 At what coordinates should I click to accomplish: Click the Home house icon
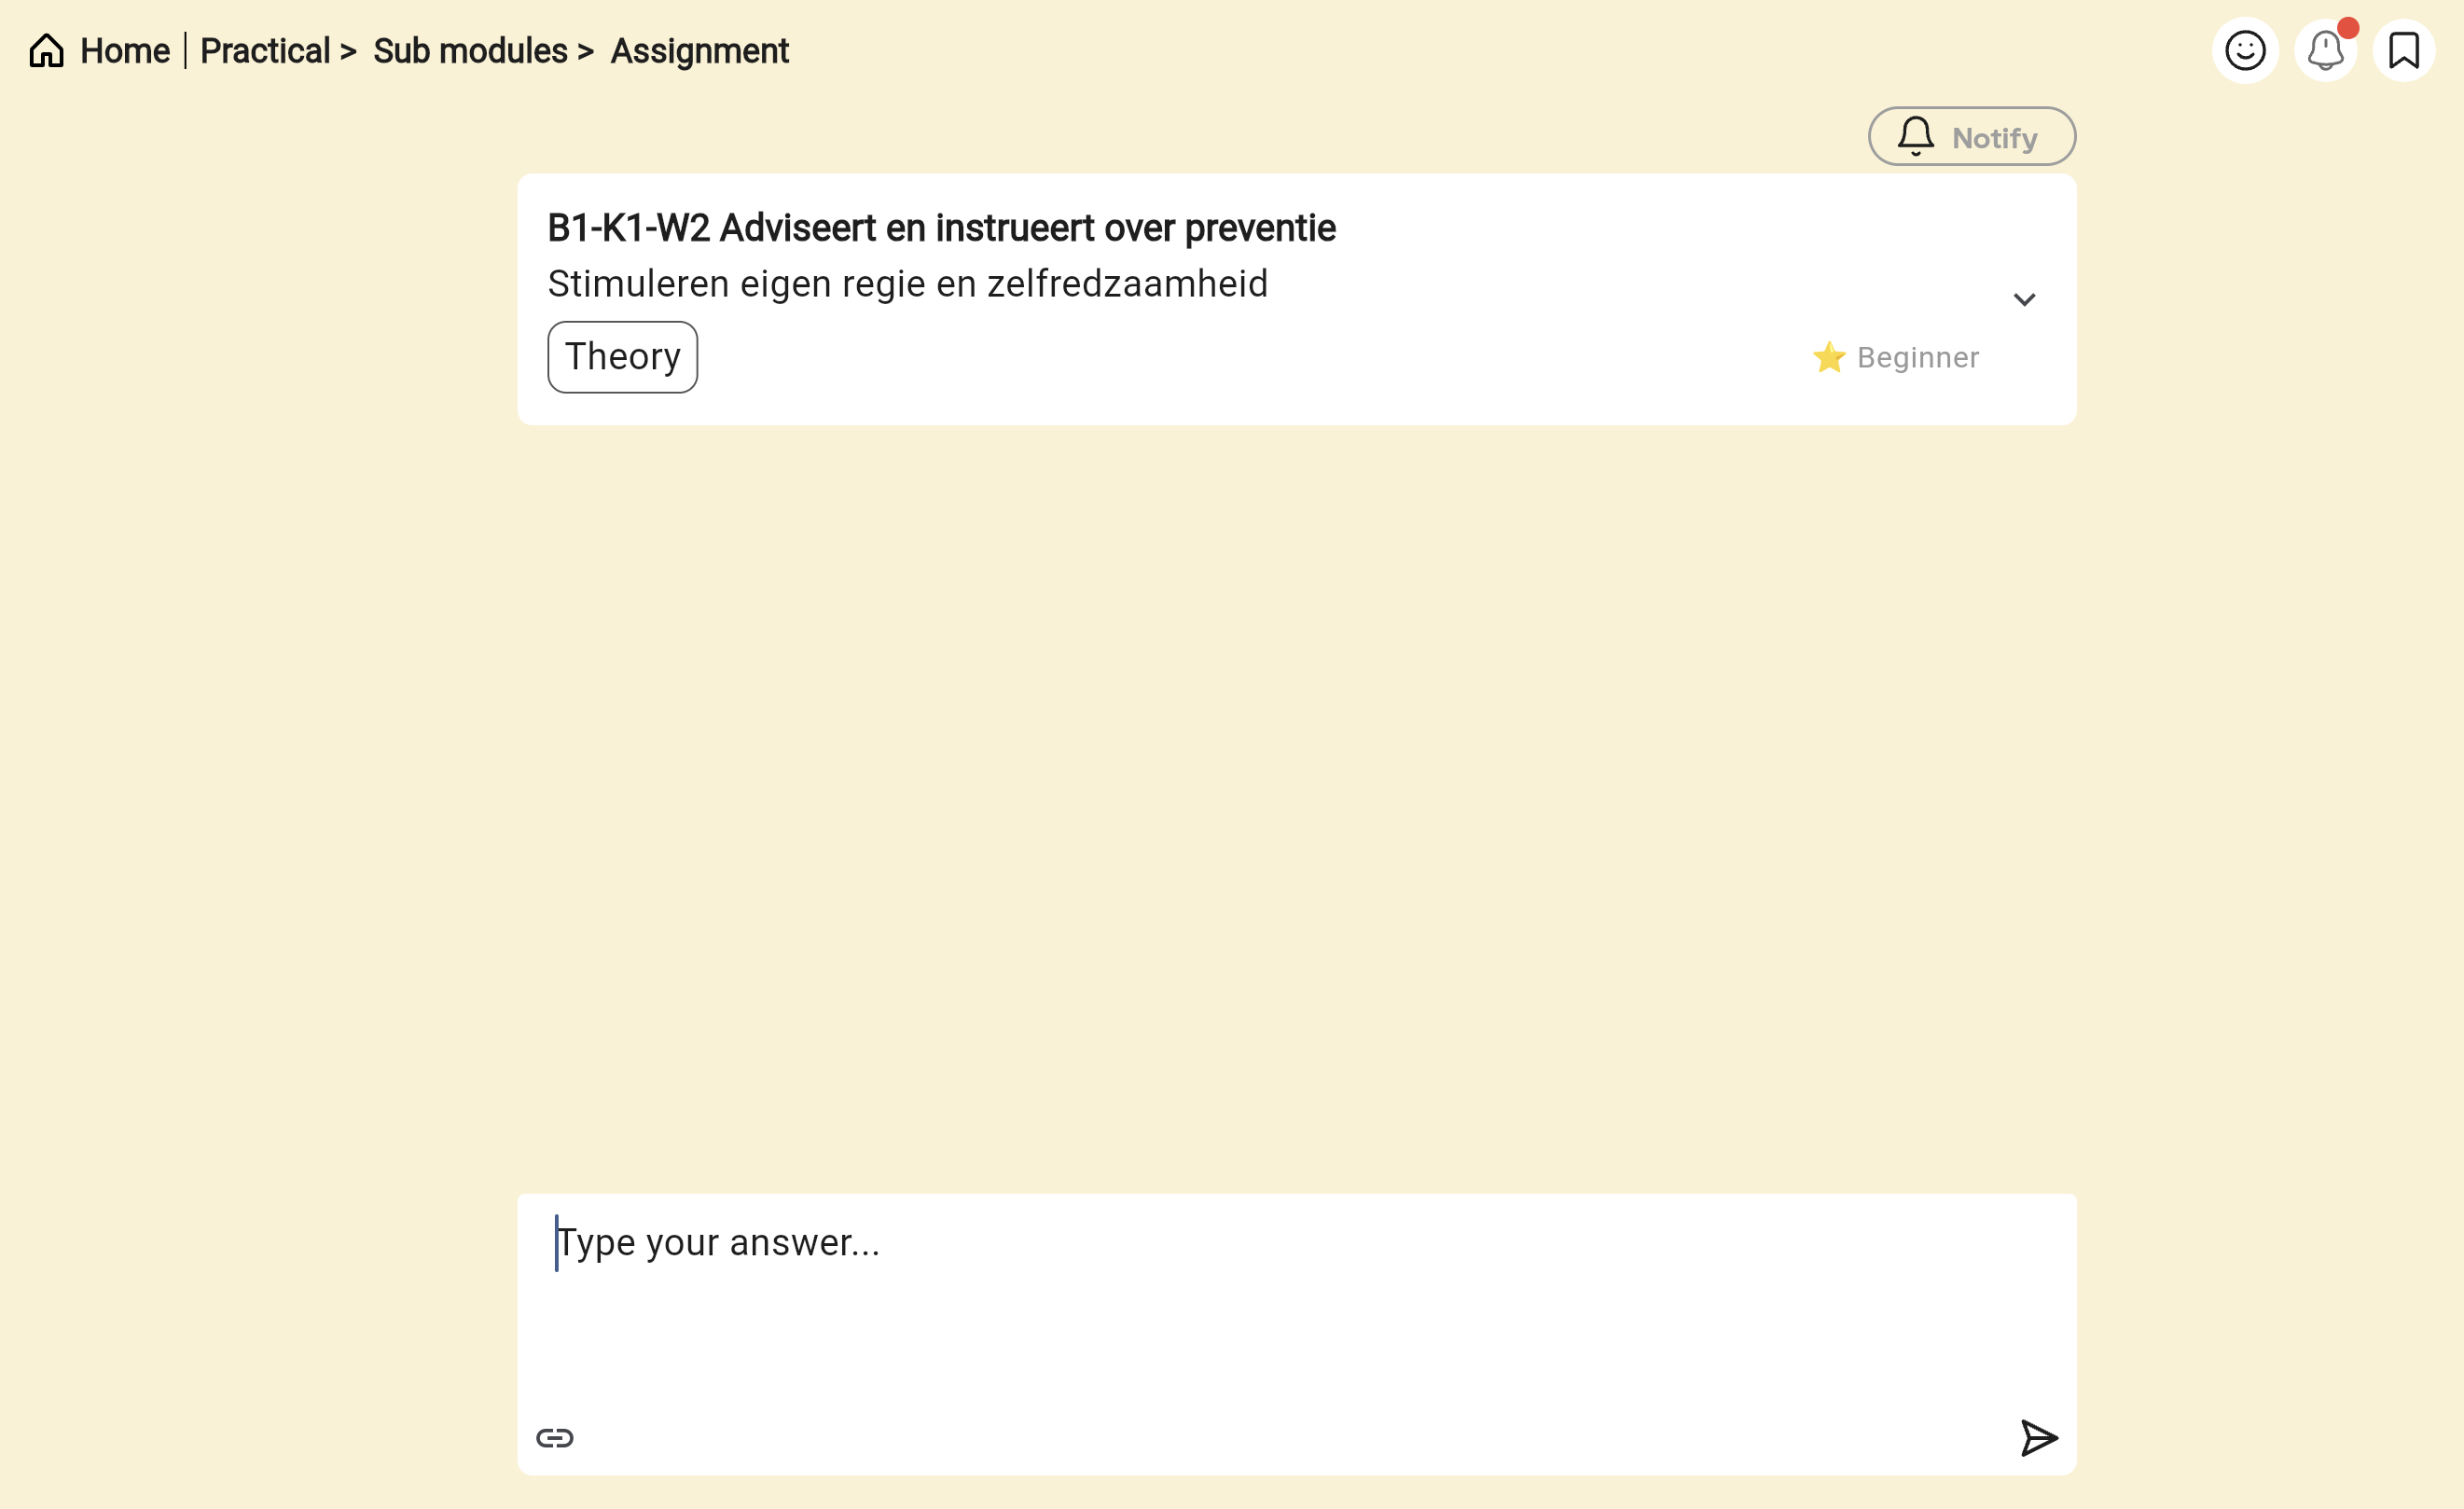click(x=46, y=50)
